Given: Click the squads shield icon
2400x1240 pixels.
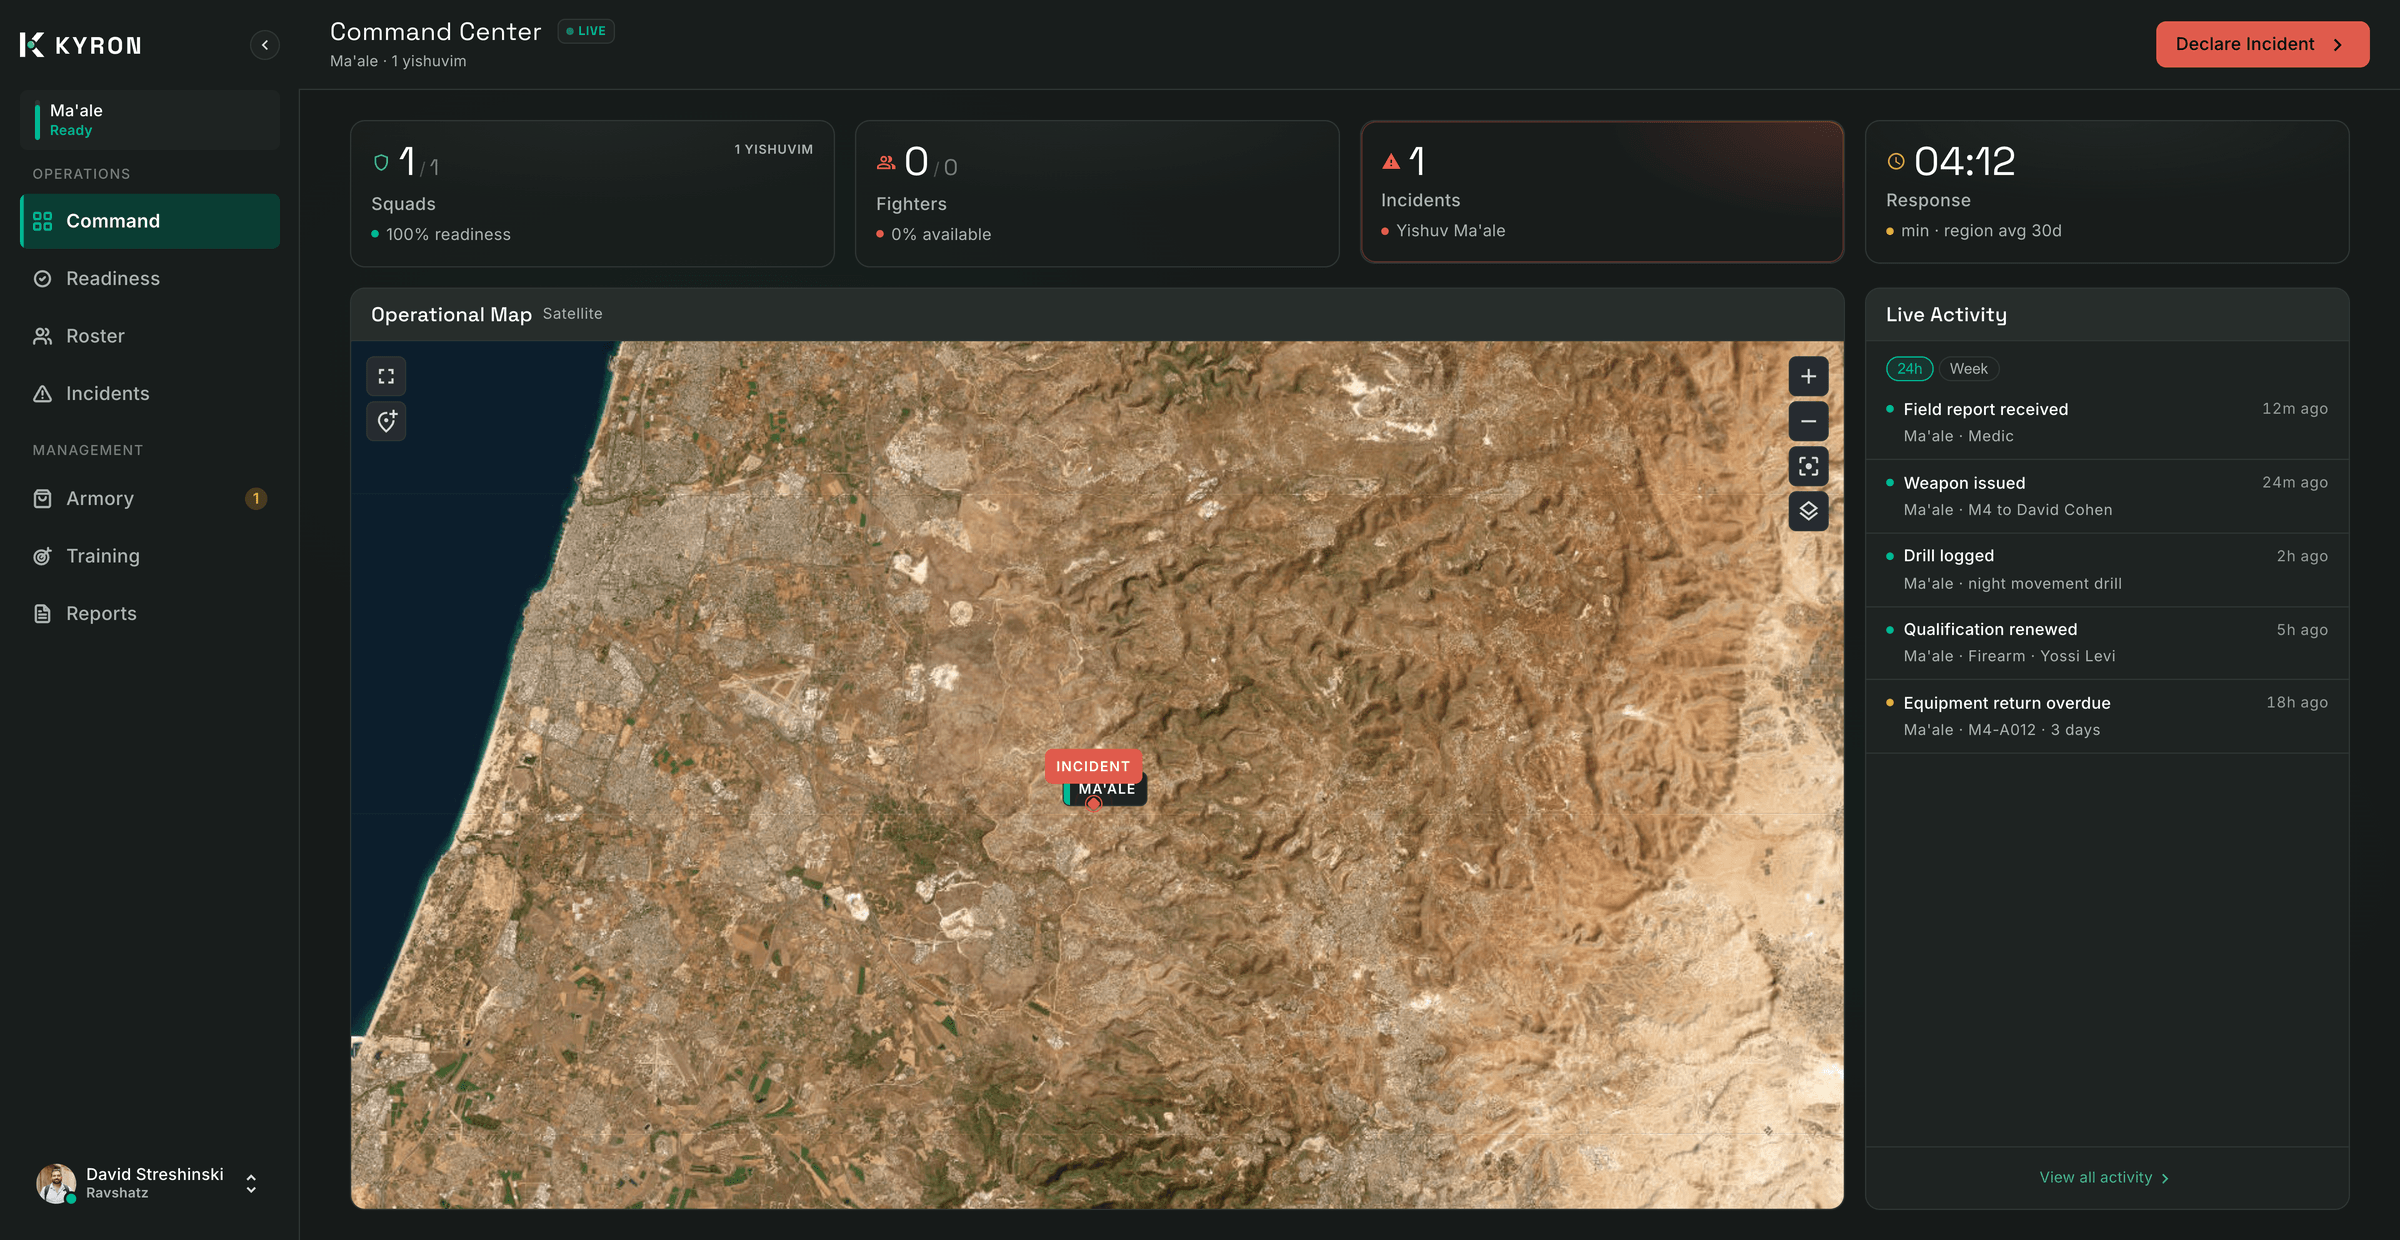Looking at the screenshot, I should 381,162.
